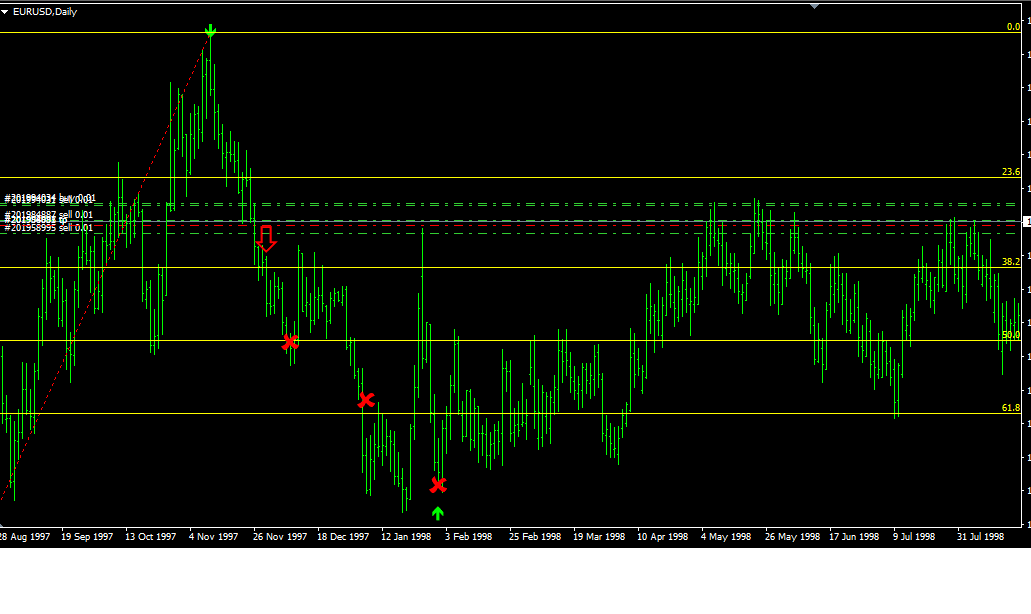Click the 26 Nov 1997 date label
Screen dimensions: 1031x614
(280, 536)
